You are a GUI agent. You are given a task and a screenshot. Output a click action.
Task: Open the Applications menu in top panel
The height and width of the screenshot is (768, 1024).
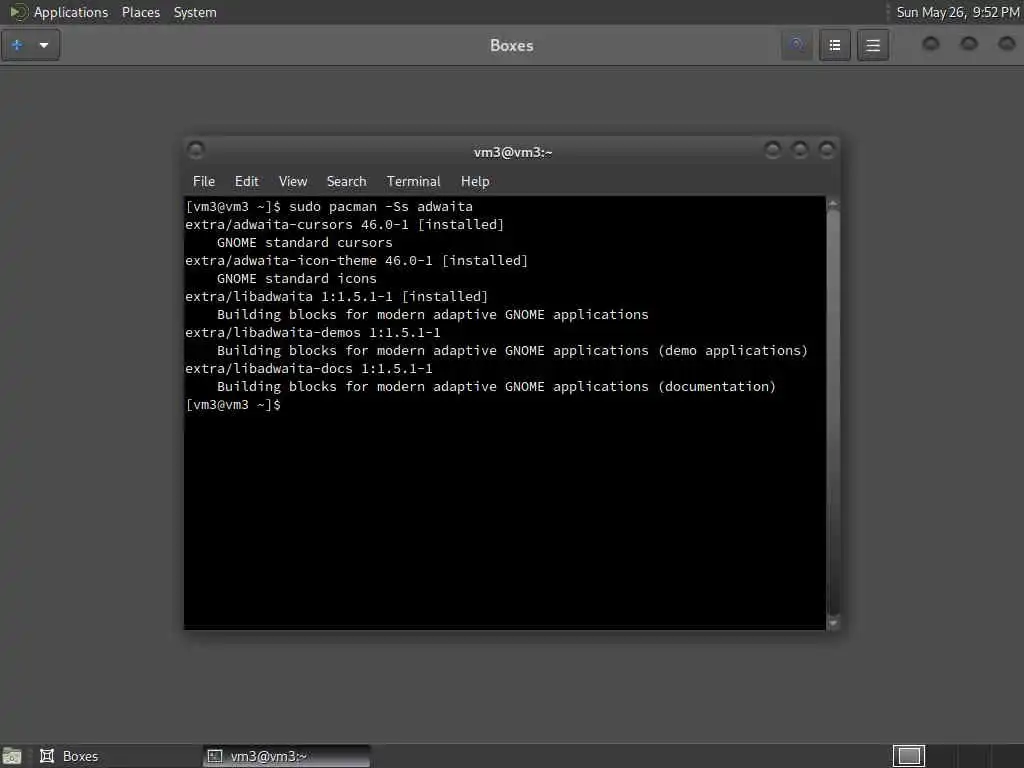point(71,12)
